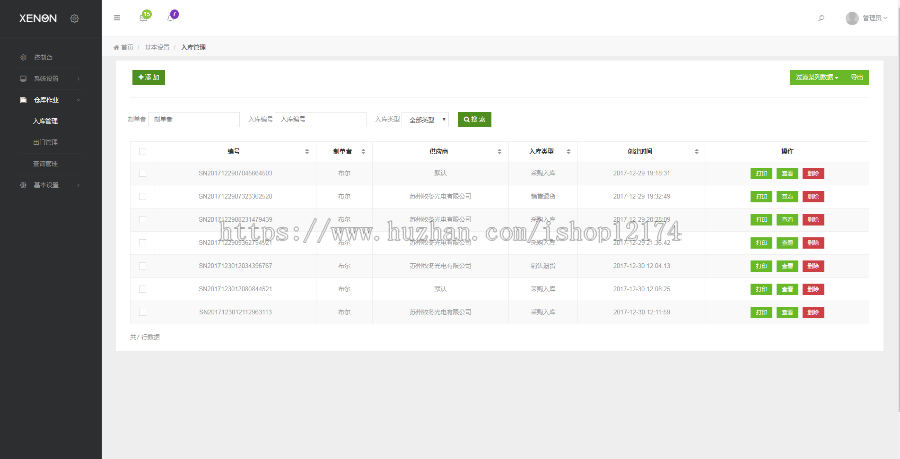
Task: View the entry created at 21:35:42
Action: click(787, 243)
